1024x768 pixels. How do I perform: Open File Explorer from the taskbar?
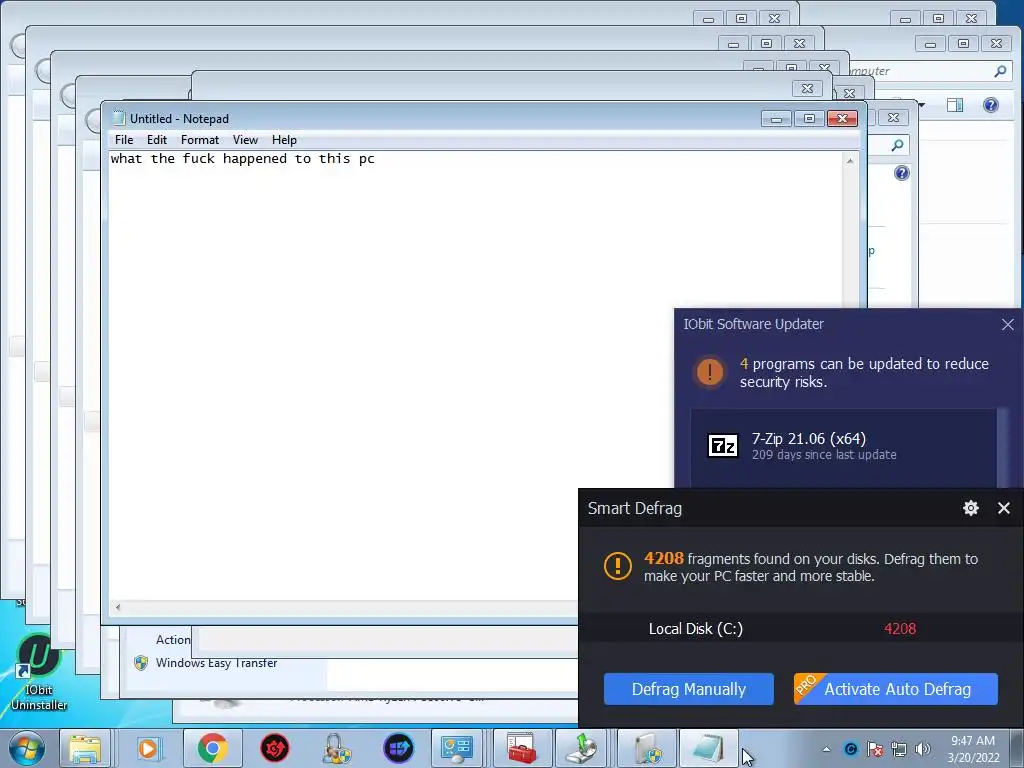pyautogui.click(x=86, y=748)
